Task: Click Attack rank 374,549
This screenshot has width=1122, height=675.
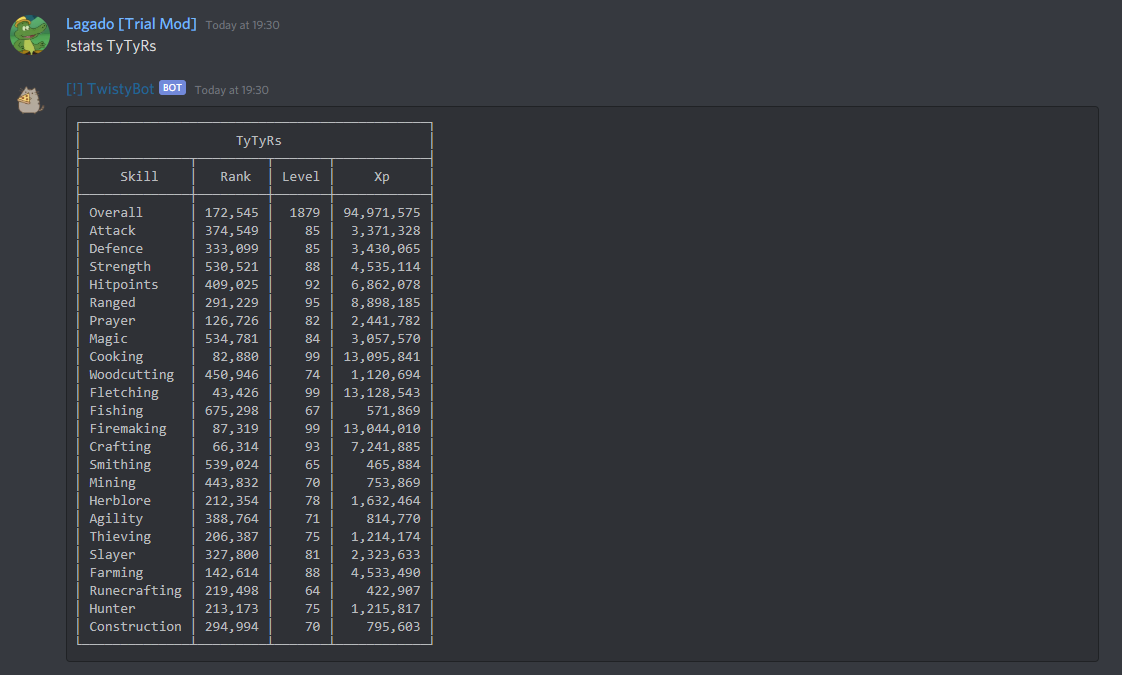Action: click(232, 230)
